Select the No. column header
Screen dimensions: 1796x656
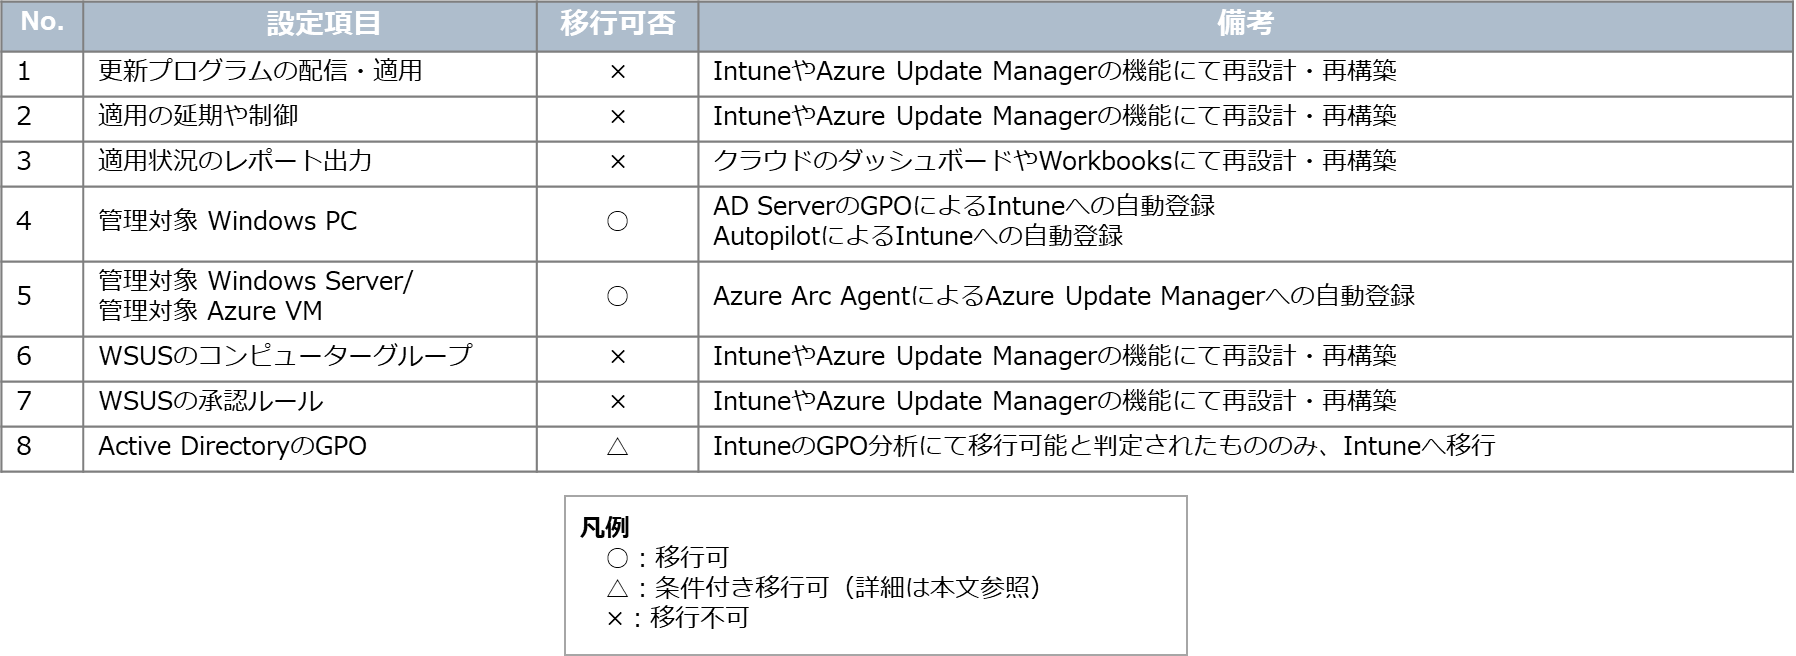(x=42, y=24)
